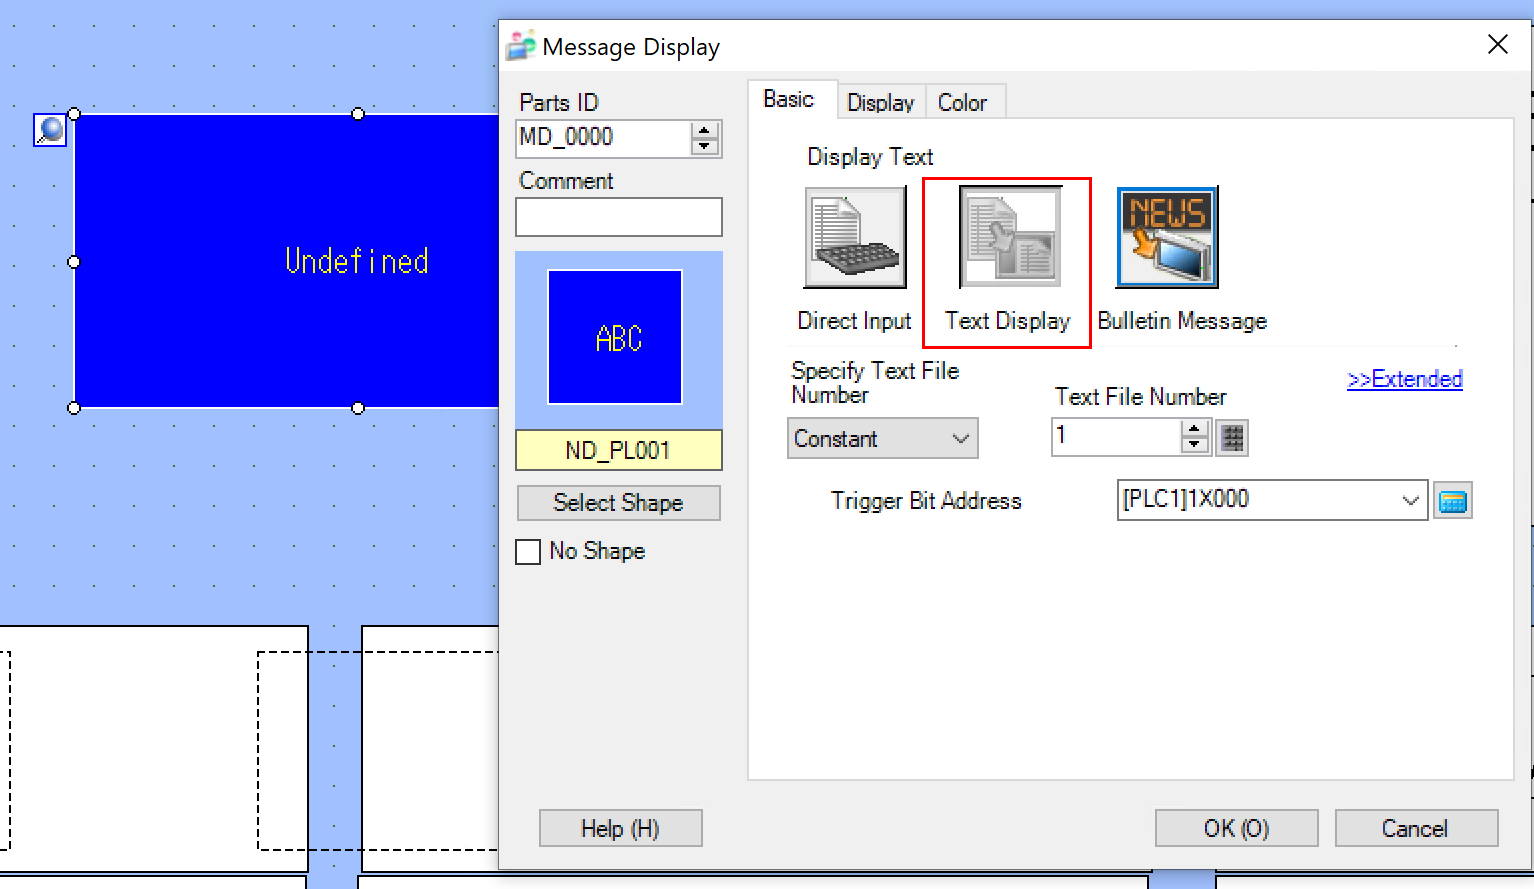
Task: Open the Text File Number keypad icon
Action: coord(1233,438)
